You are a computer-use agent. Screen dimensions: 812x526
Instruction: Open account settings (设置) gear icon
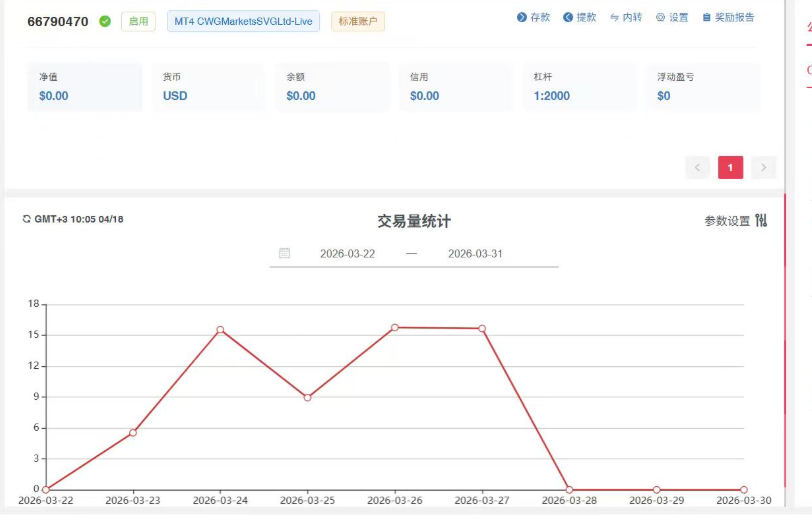[661, 18]
